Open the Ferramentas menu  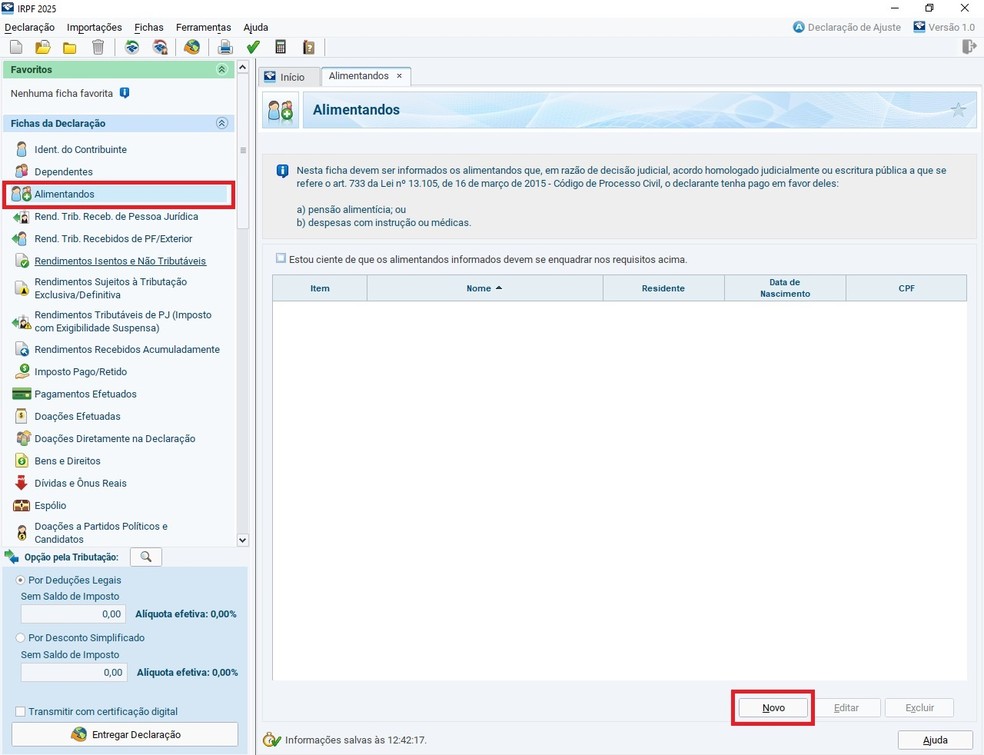click(203, 27)
